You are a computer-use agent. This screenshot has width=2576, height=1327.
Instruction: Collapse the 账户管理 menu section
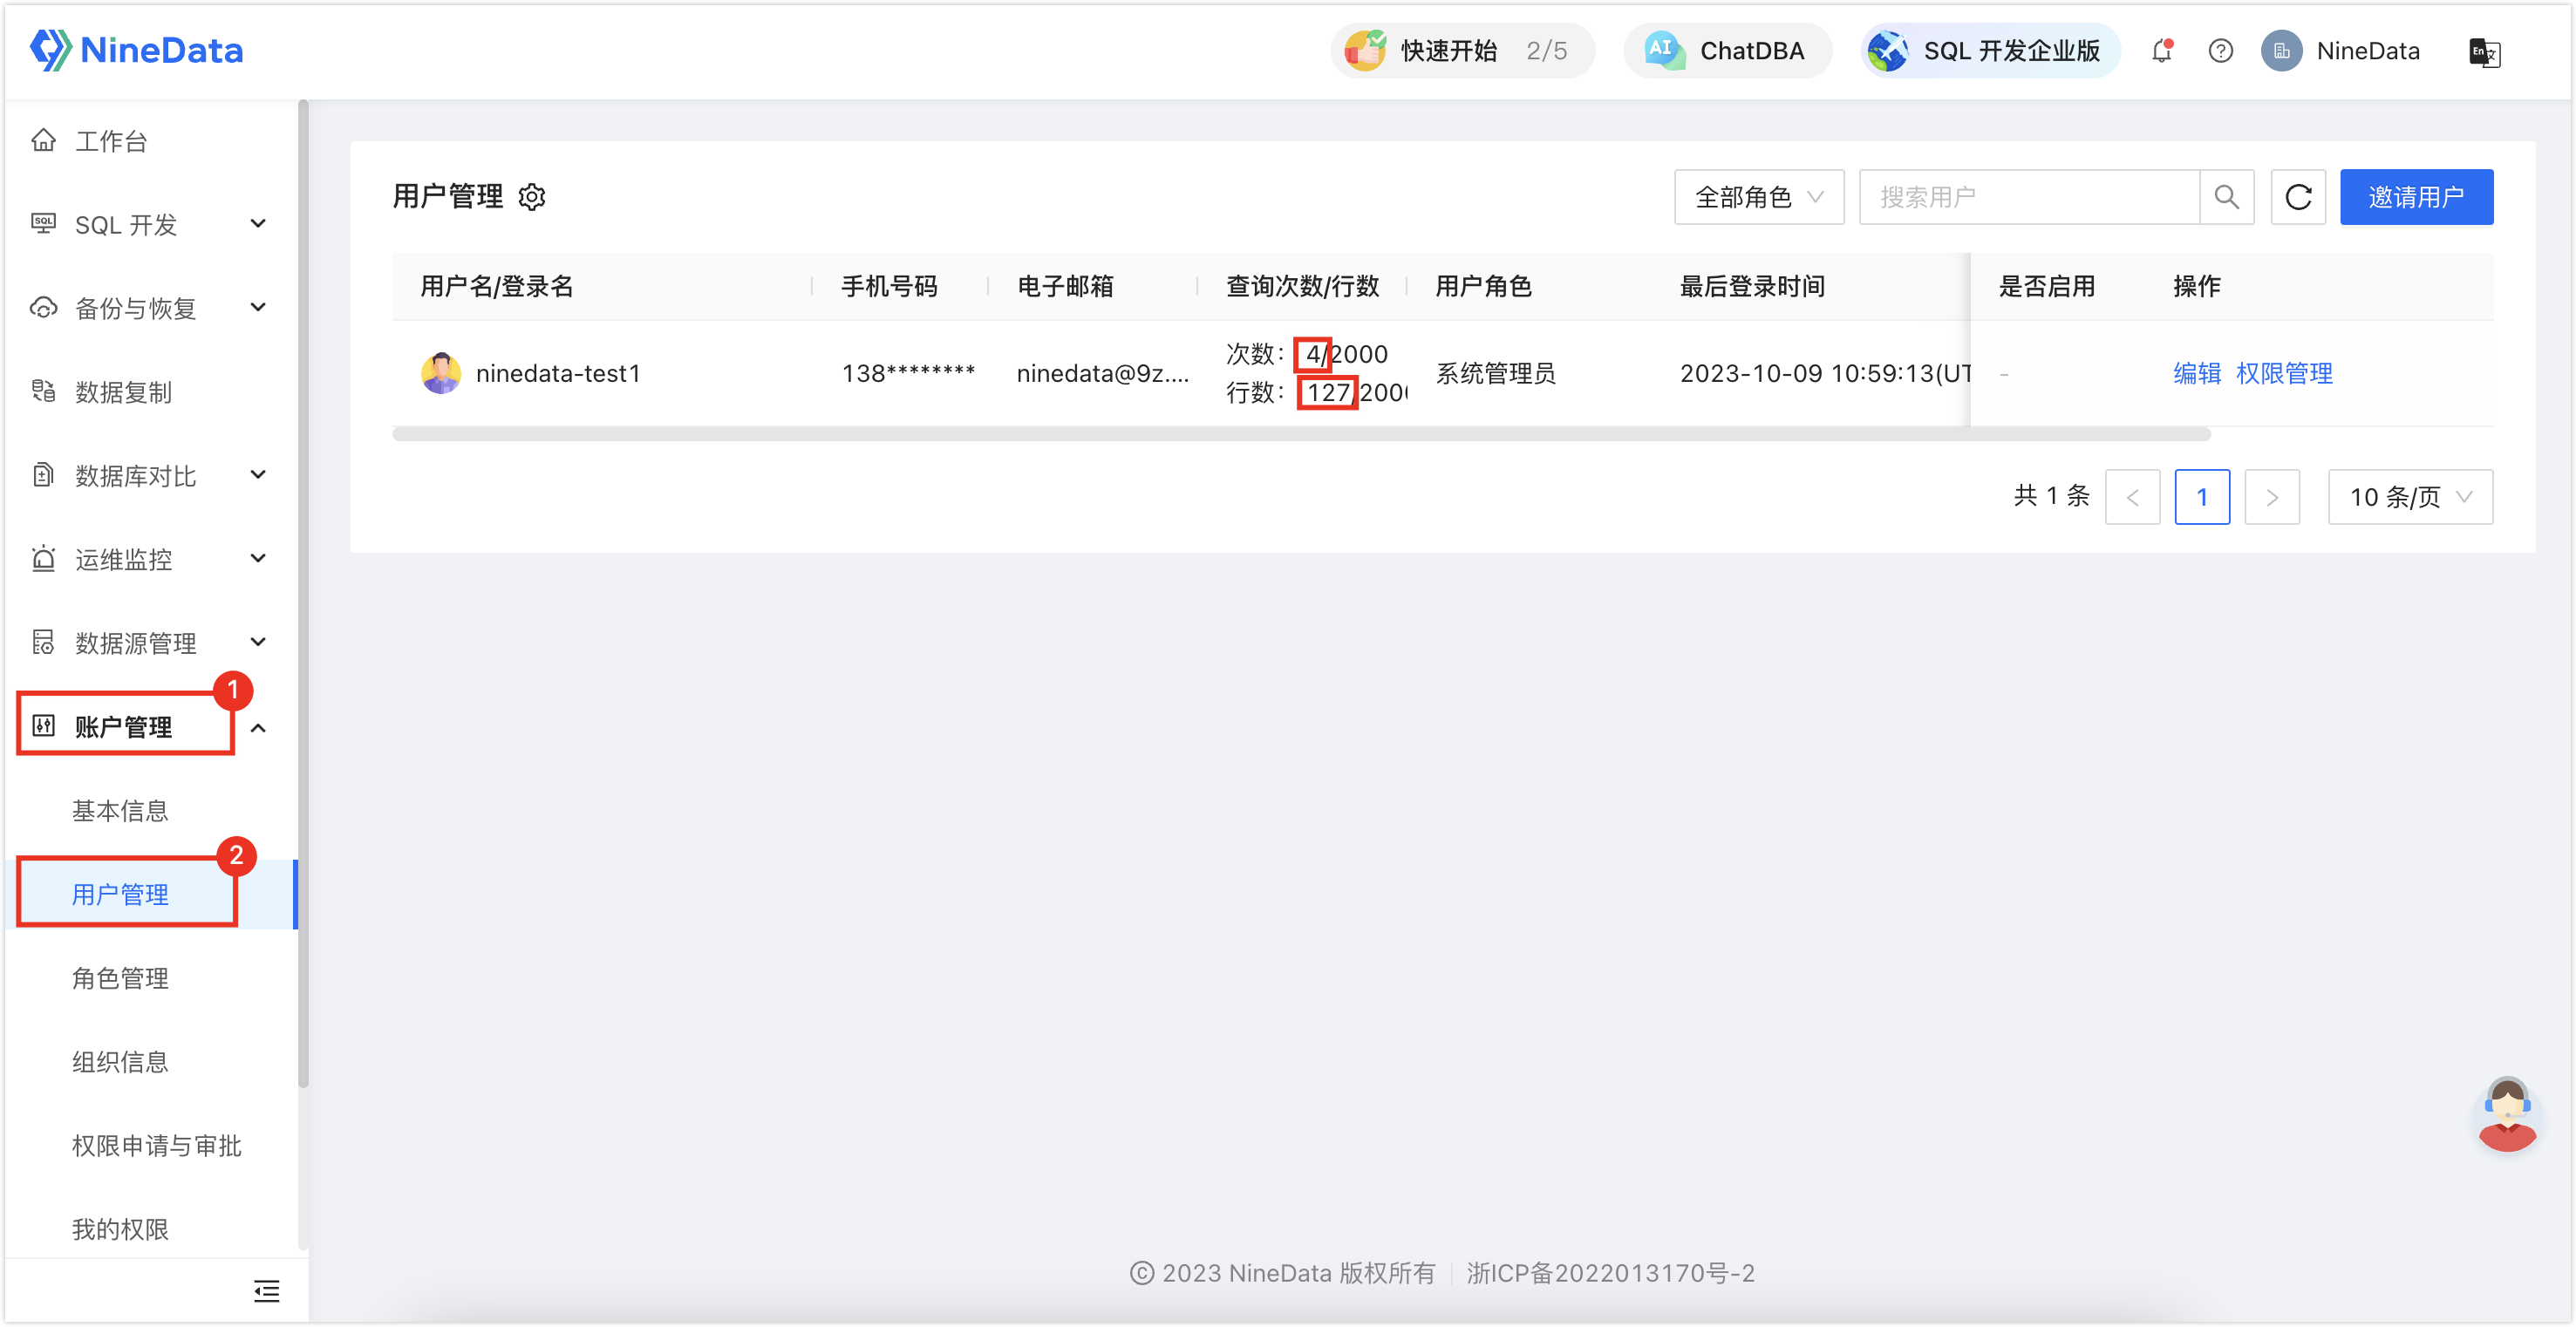pos(258,728)
